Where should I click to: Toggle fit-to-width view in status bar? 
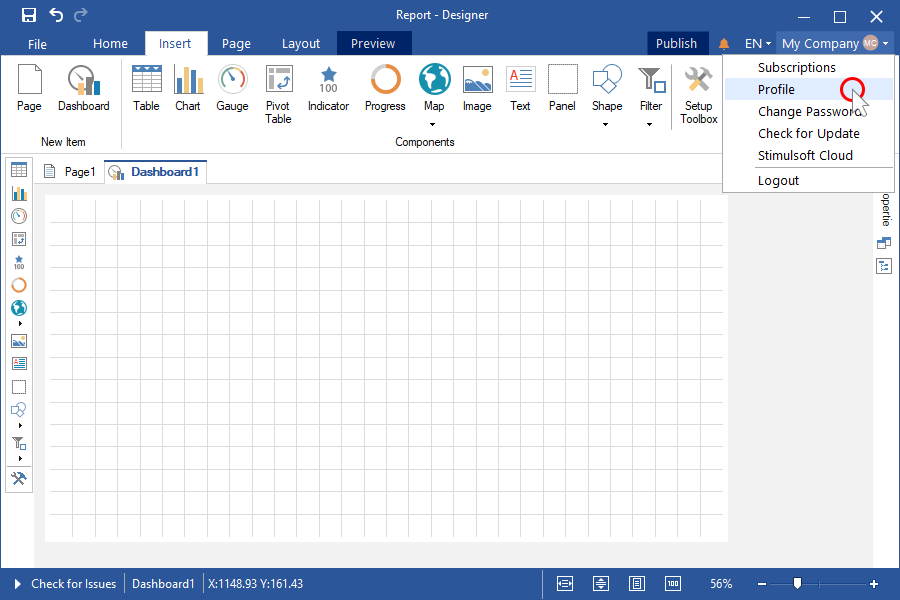[565, 584]
